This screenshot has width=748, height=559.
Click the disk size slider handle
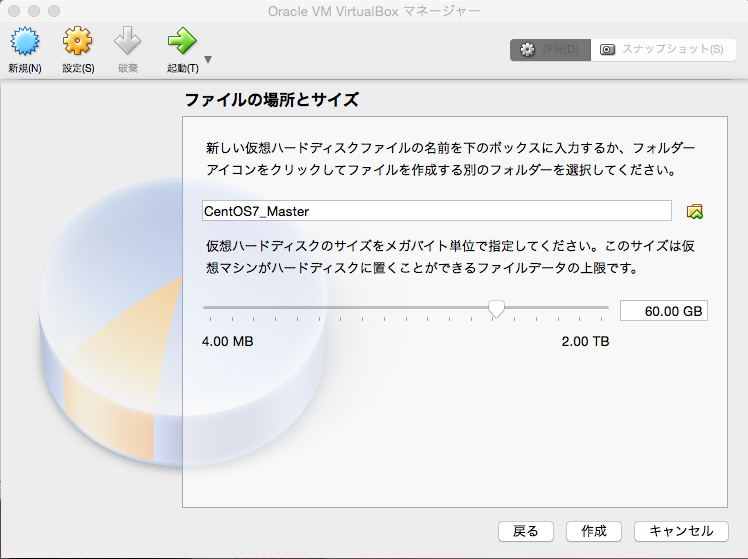(496, 309)
